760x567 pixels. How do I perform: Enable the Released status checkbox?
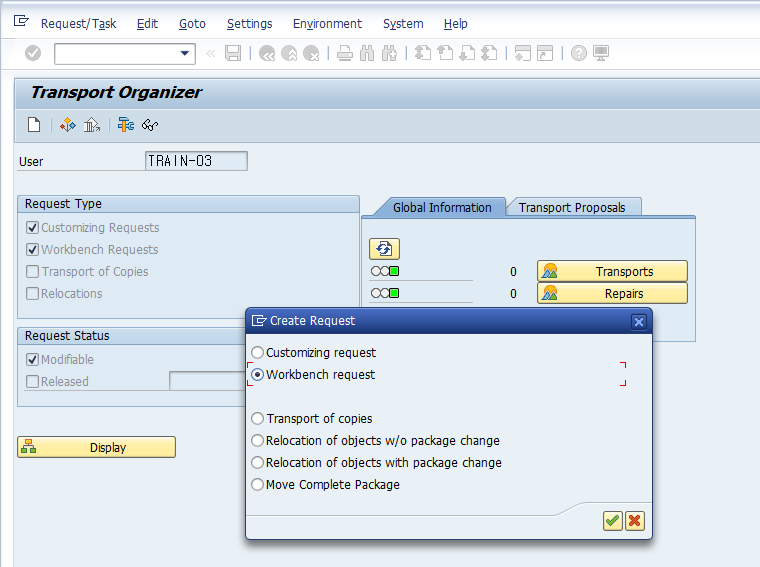[x=32, y=382]
